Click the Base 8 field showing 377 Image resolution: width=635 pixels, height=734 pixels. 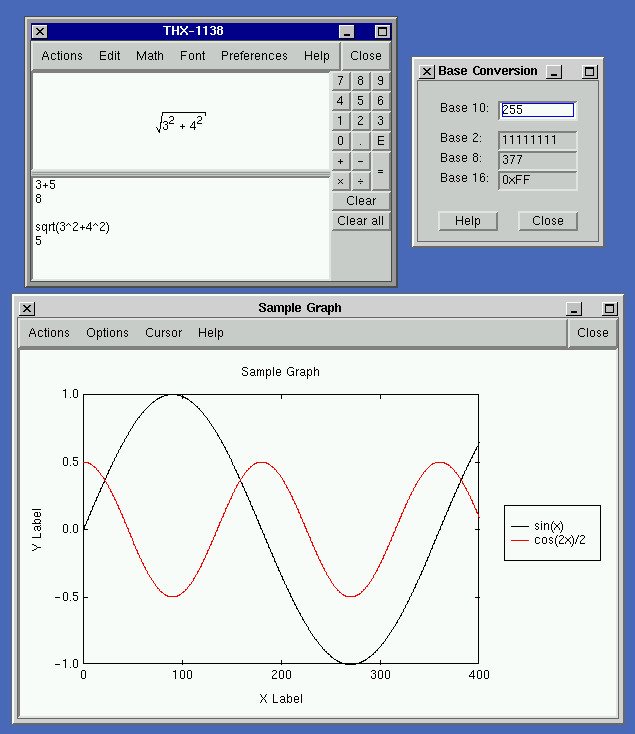point(537,160)
